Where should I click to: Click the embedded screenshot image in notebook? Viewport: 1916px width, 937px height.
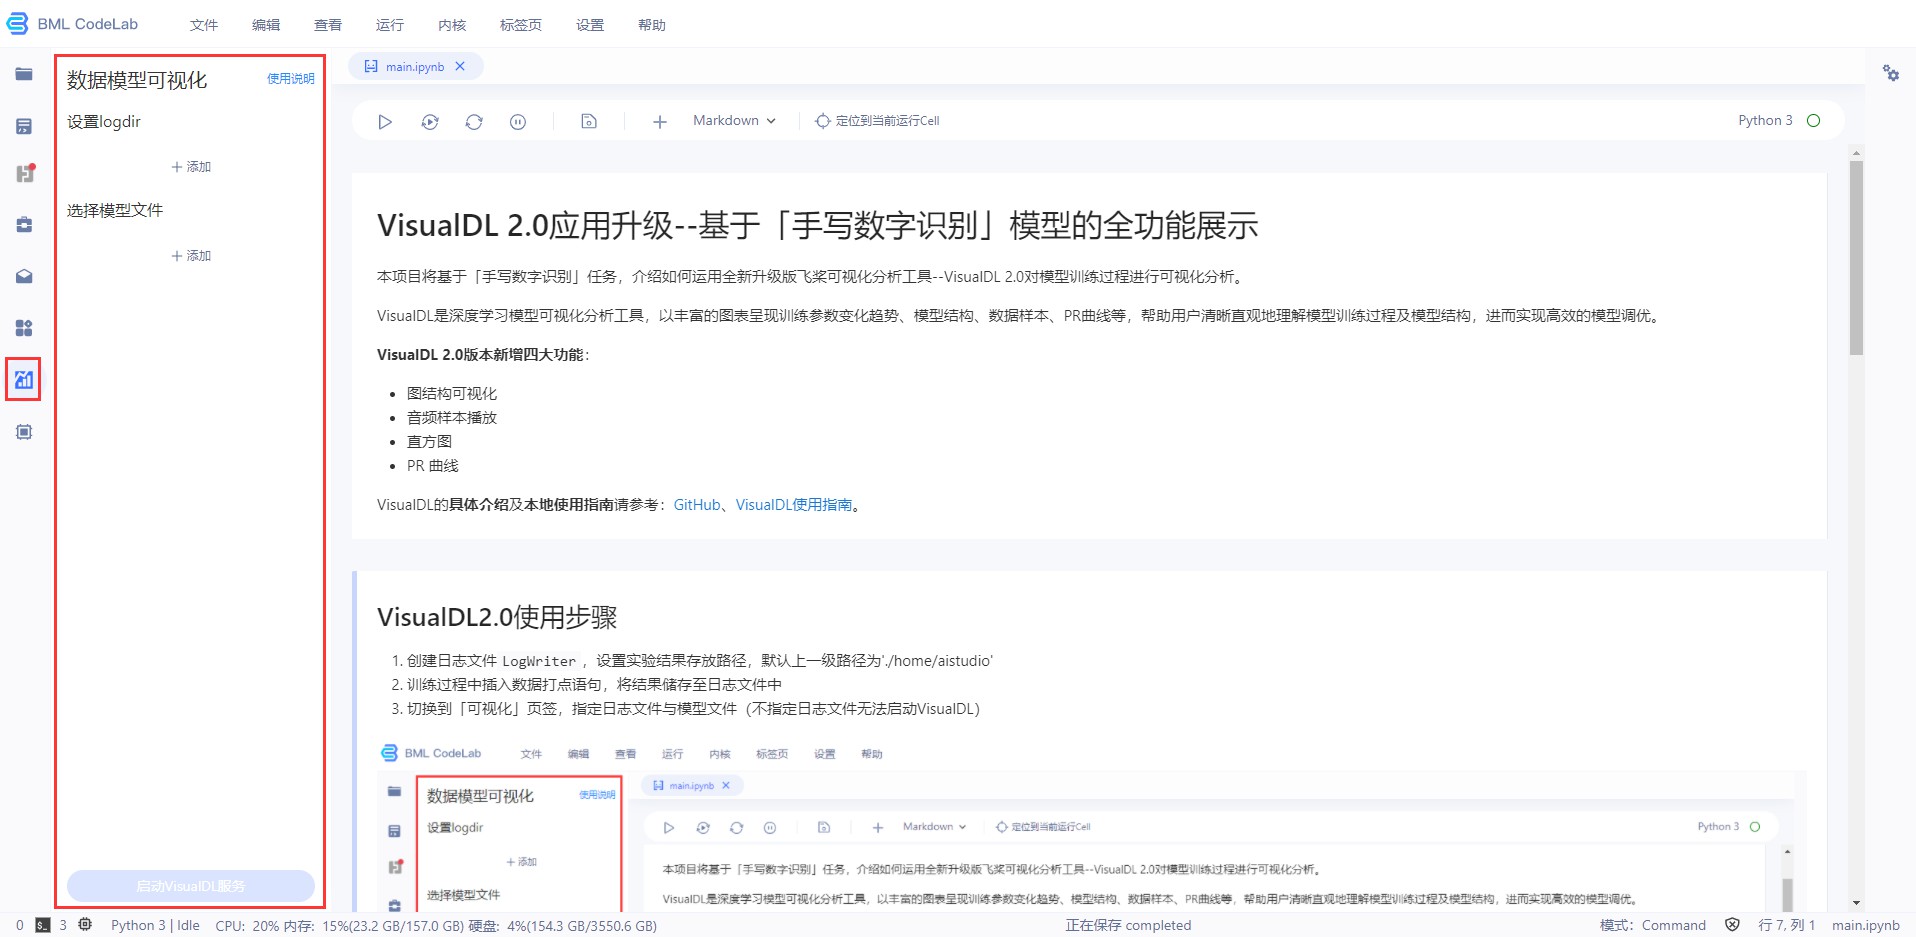click(x=1091, y=826)
